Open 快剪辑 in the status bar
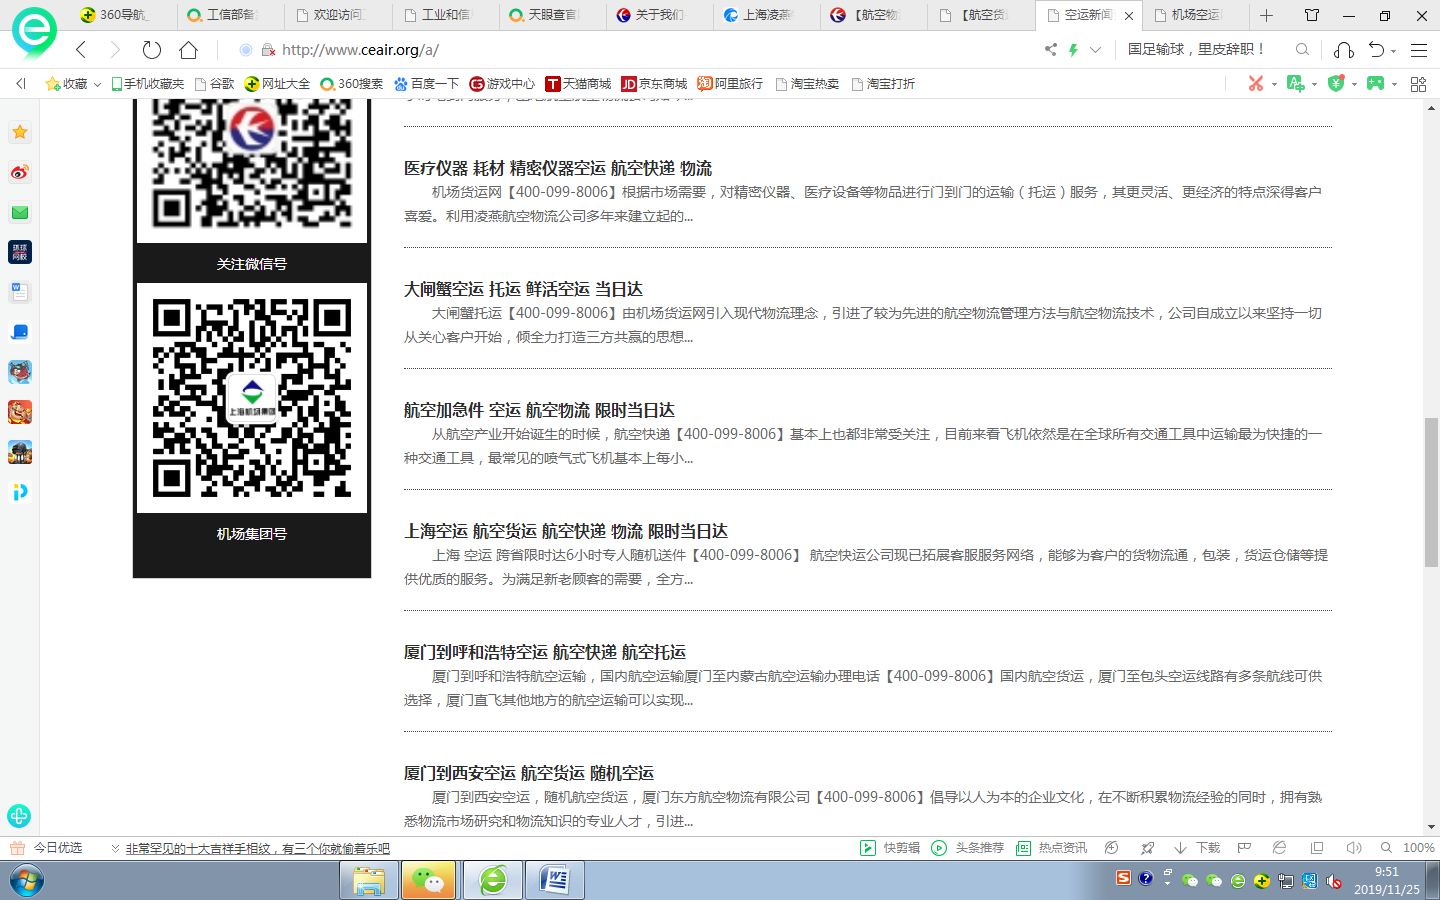The height and width of the screenshot is (900, 1440). point(890,848)
